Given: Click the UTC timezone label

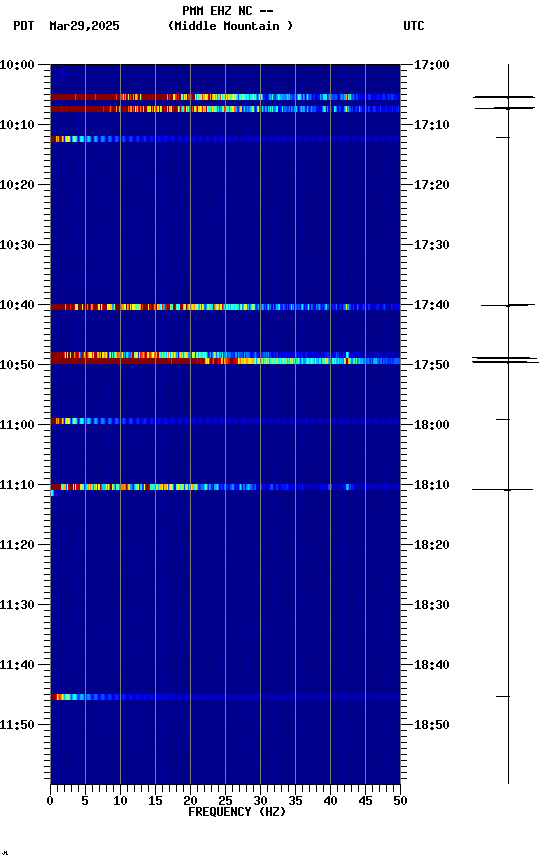Looking at the screenshot, I should [x=414, y=26].
